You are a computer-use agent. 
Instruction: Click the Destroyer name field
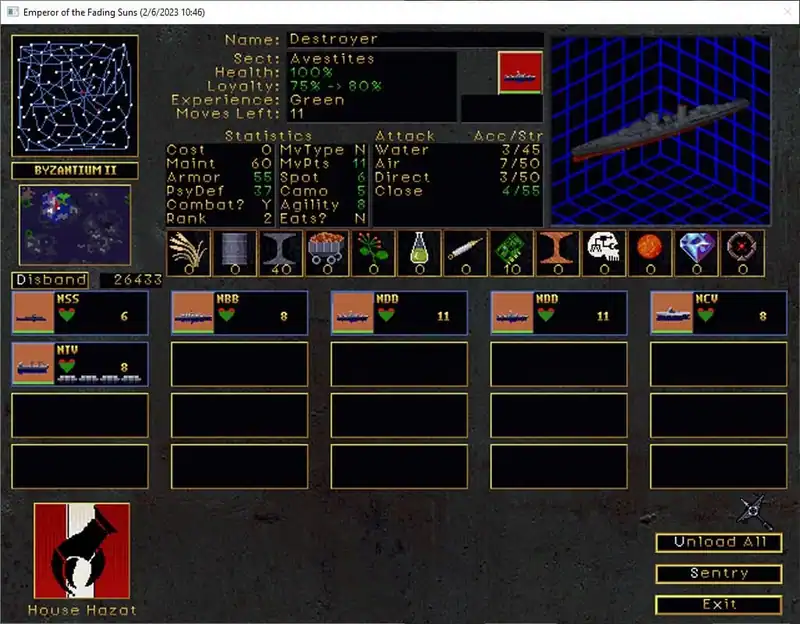(x=415, y=39)
